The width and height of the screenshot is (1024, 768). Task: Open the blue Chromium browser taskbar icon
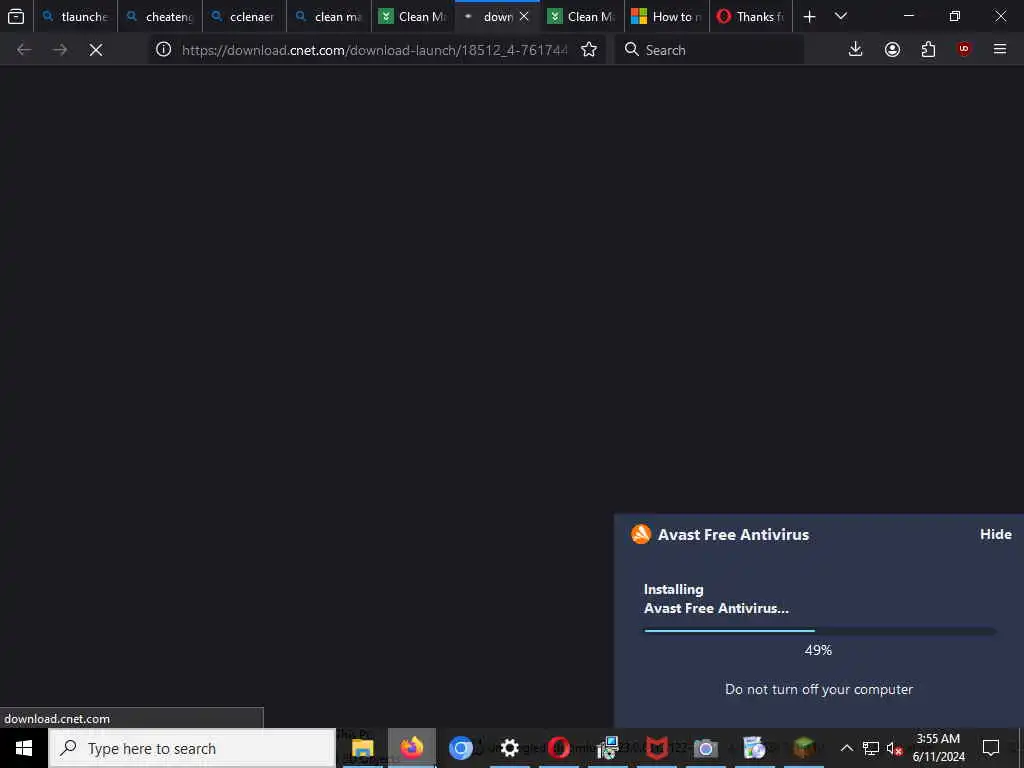pyautogui.click(x=460, y=748)
